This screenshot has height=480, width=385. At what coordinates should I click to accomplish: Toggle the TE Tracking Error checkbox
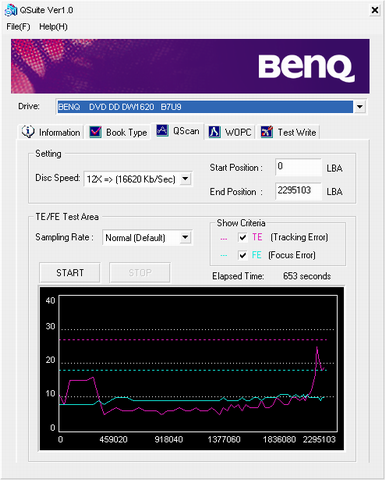(x=243, y=237)
